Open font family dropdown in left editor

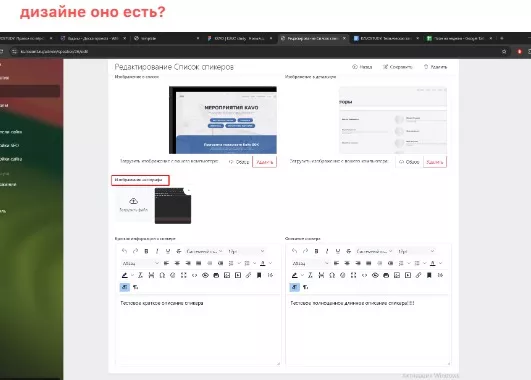204,251
